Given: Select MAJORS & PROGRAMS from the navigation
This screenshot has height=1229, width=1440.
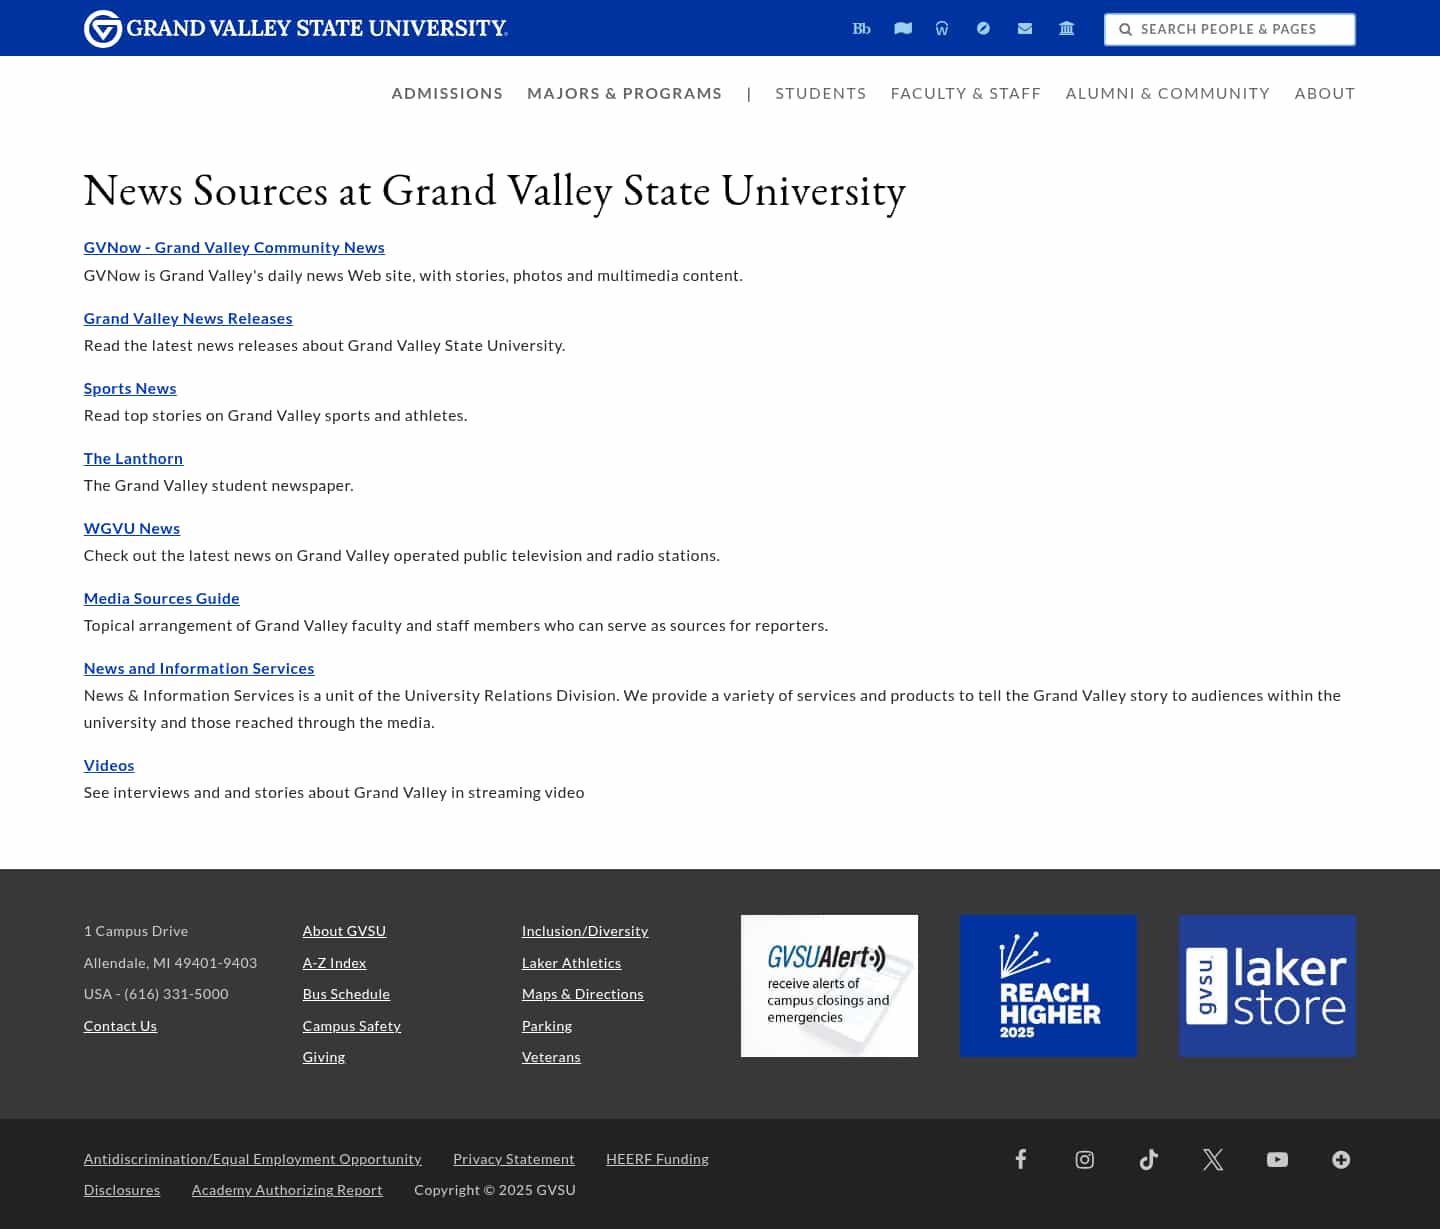Looking at the screenshot, I should pos(624,93).
